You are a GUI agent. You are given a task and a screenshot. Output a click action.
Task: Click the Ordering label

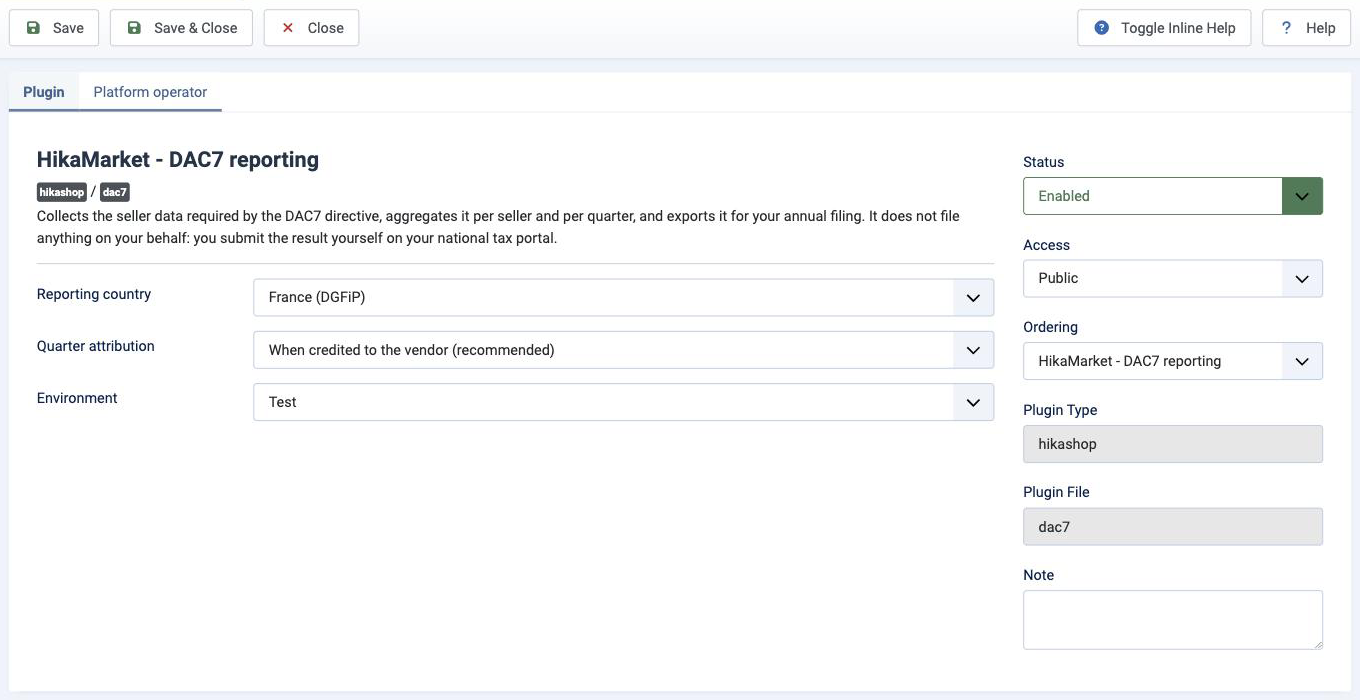pyautogui.click(x=1050, y=327)
